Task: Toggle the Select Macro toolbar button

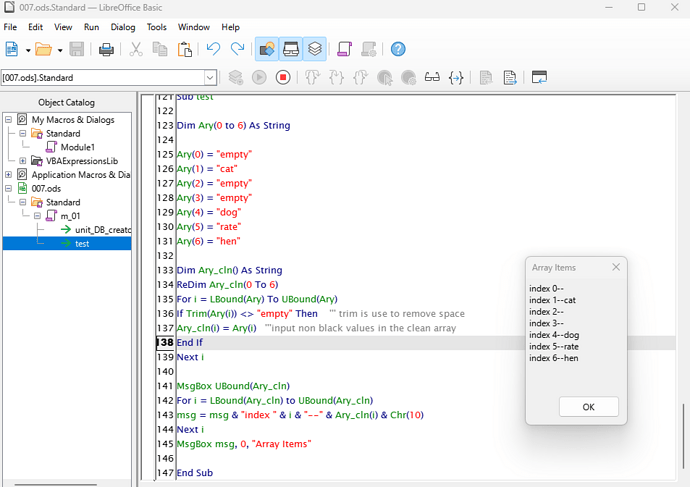Action: click(291, 49)
